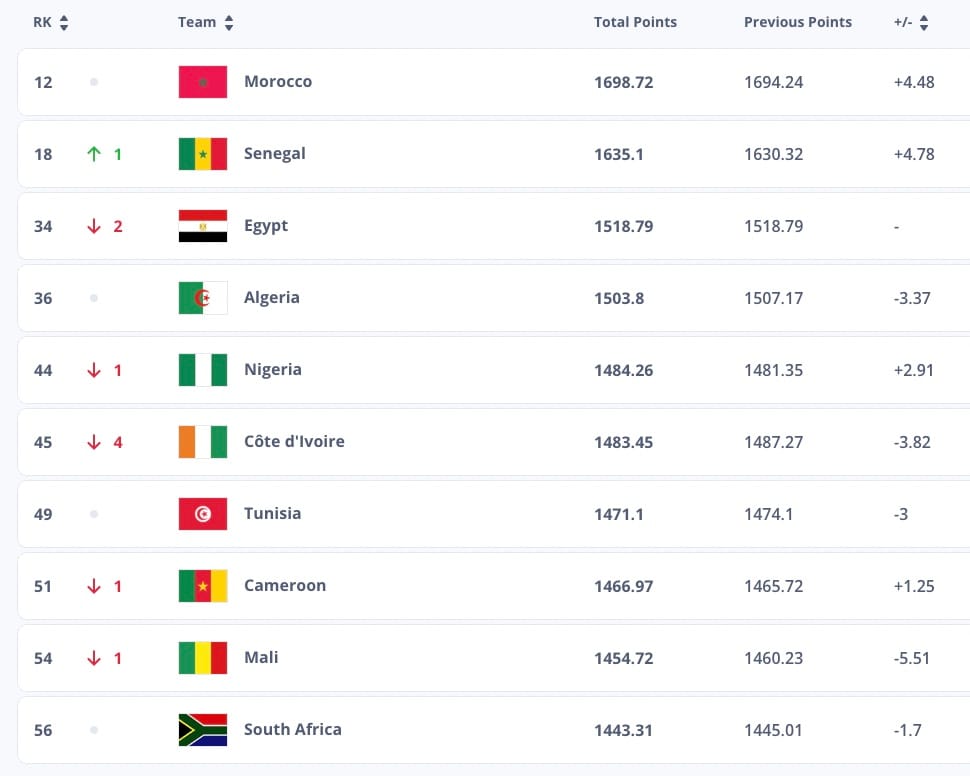The width and height of the screenshot is (970, 776).
Task: Select the Total Points column header
Action: coord(635,22)
